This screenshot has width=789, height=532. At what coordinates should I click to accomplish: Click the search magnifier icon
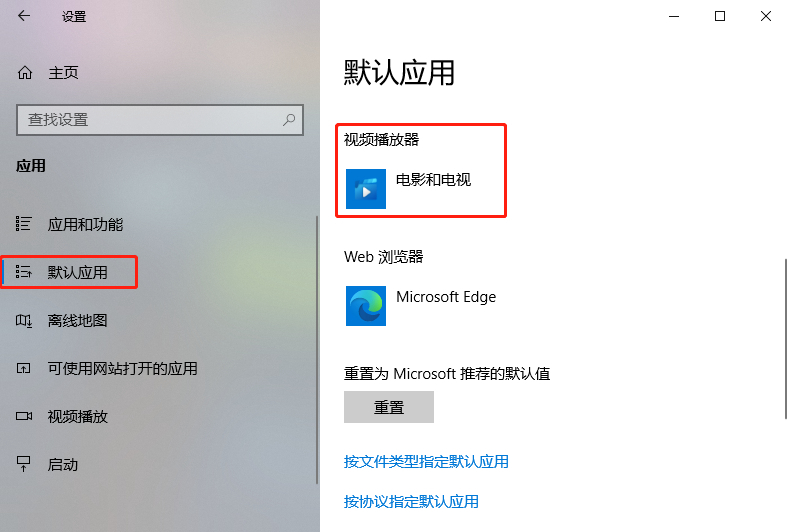pyautogui.click(x=289, y=120)
